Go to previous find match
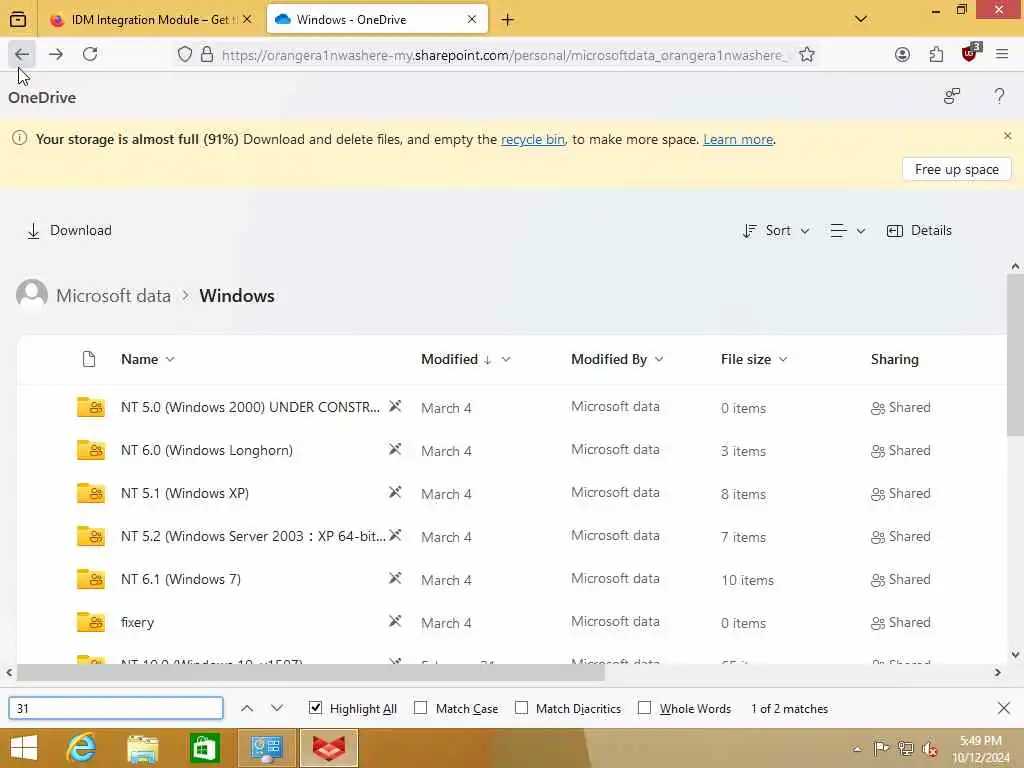Viewport: 1024px width, 768px height. [x=247, y=709]
